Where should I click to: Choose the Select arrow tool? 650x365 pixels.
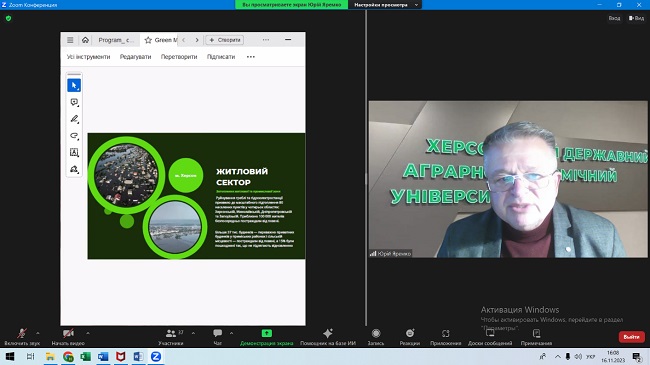point(74,85)
